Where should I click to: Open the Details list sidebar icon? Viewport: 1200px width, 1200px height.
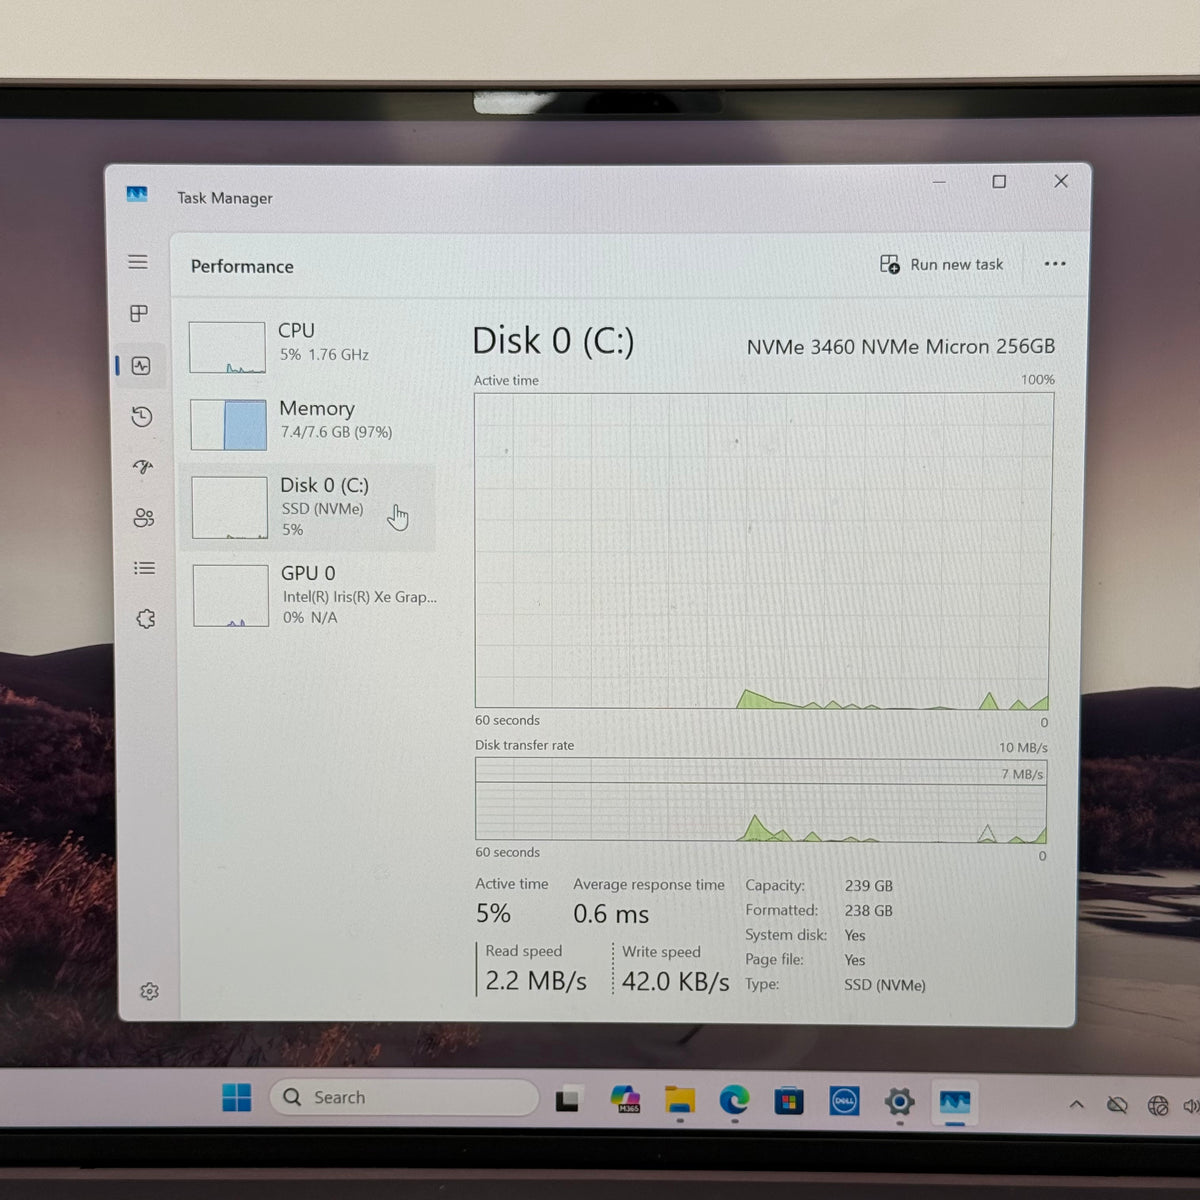(145, 568)
